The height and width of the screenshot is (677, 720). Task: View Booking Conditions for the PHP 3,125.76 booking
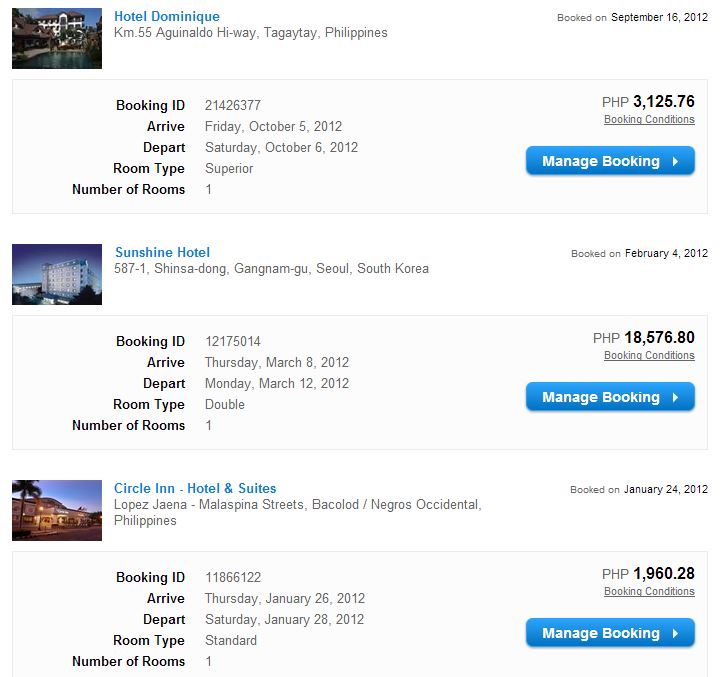pos(649,120)
